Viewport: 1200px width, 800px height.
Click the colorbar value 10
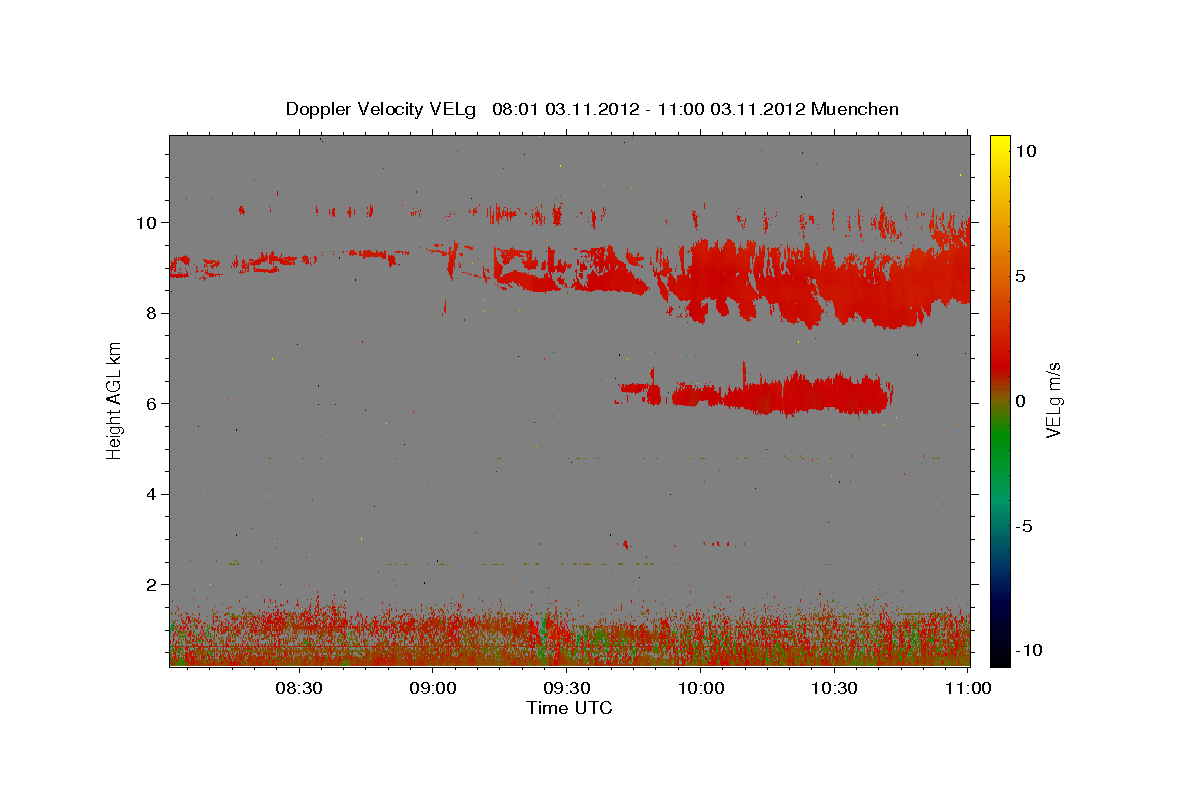coord(1026,150)
